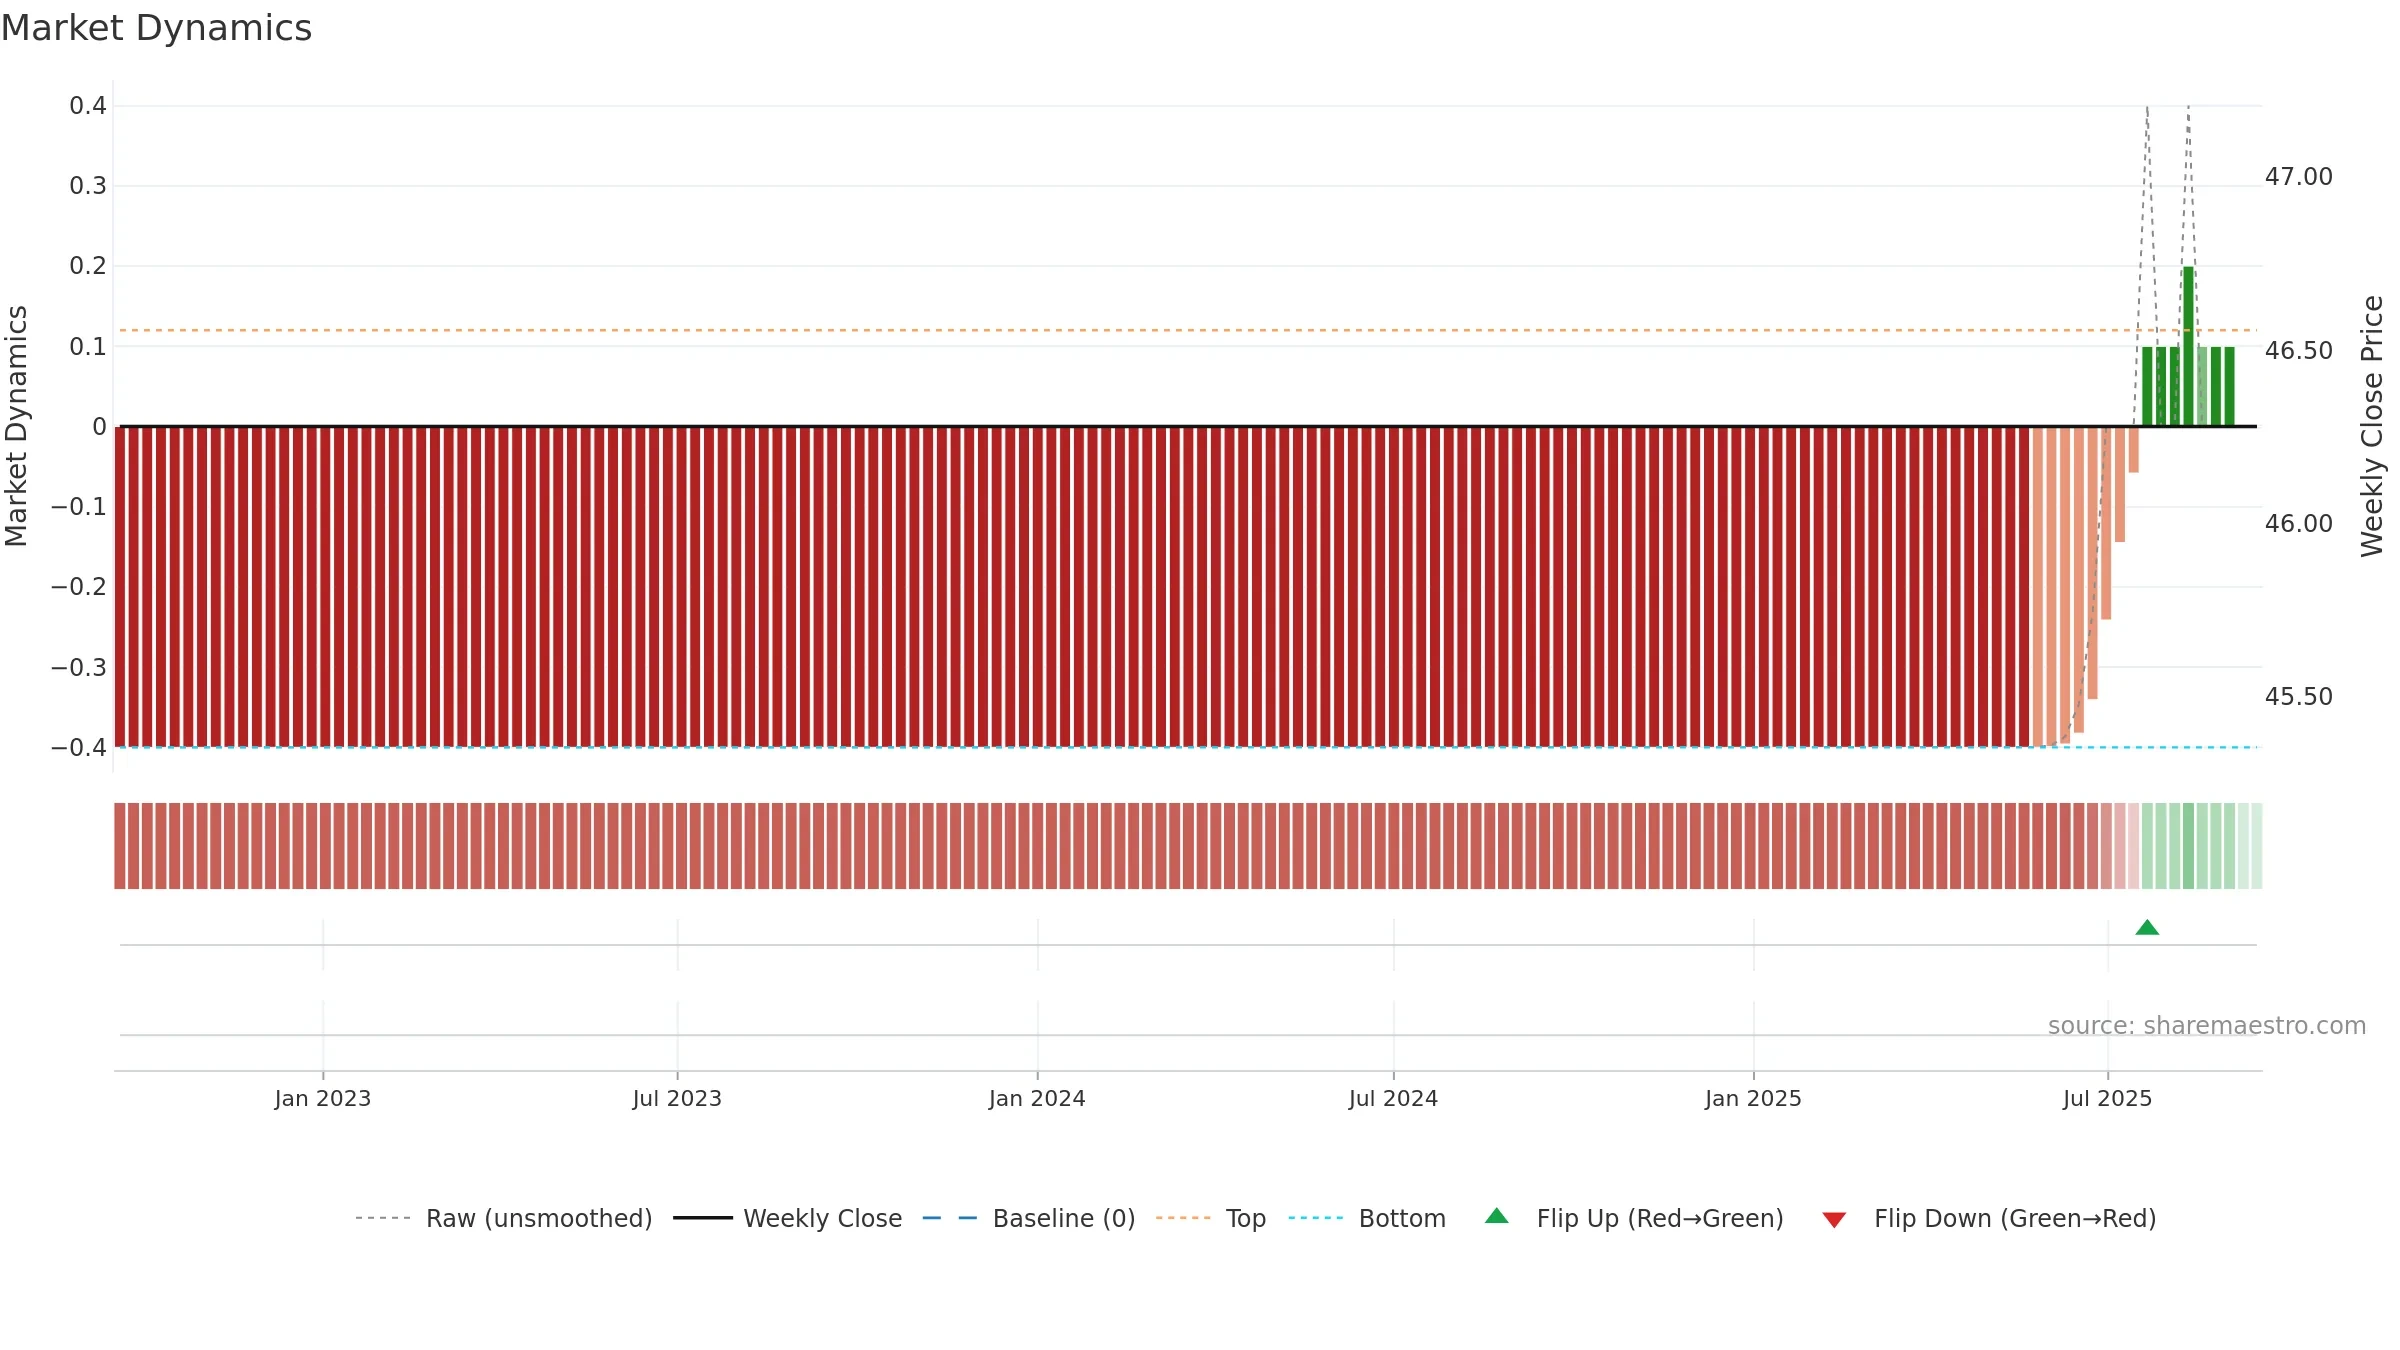This screenshot has height=1350, width=2400.
Task: Click the tallest green bar reaching 0.2
Action: click(x=2188, y=346)
